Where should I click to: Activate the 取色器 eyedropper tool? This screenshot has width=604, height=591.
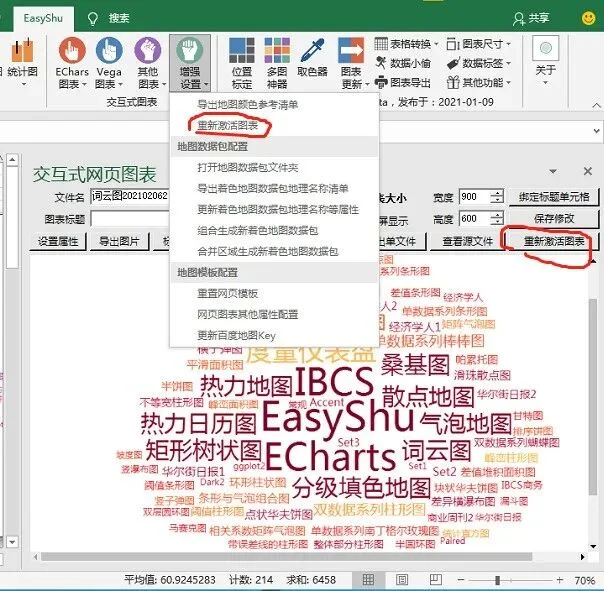pyautogui.click(x=312, y=57)
